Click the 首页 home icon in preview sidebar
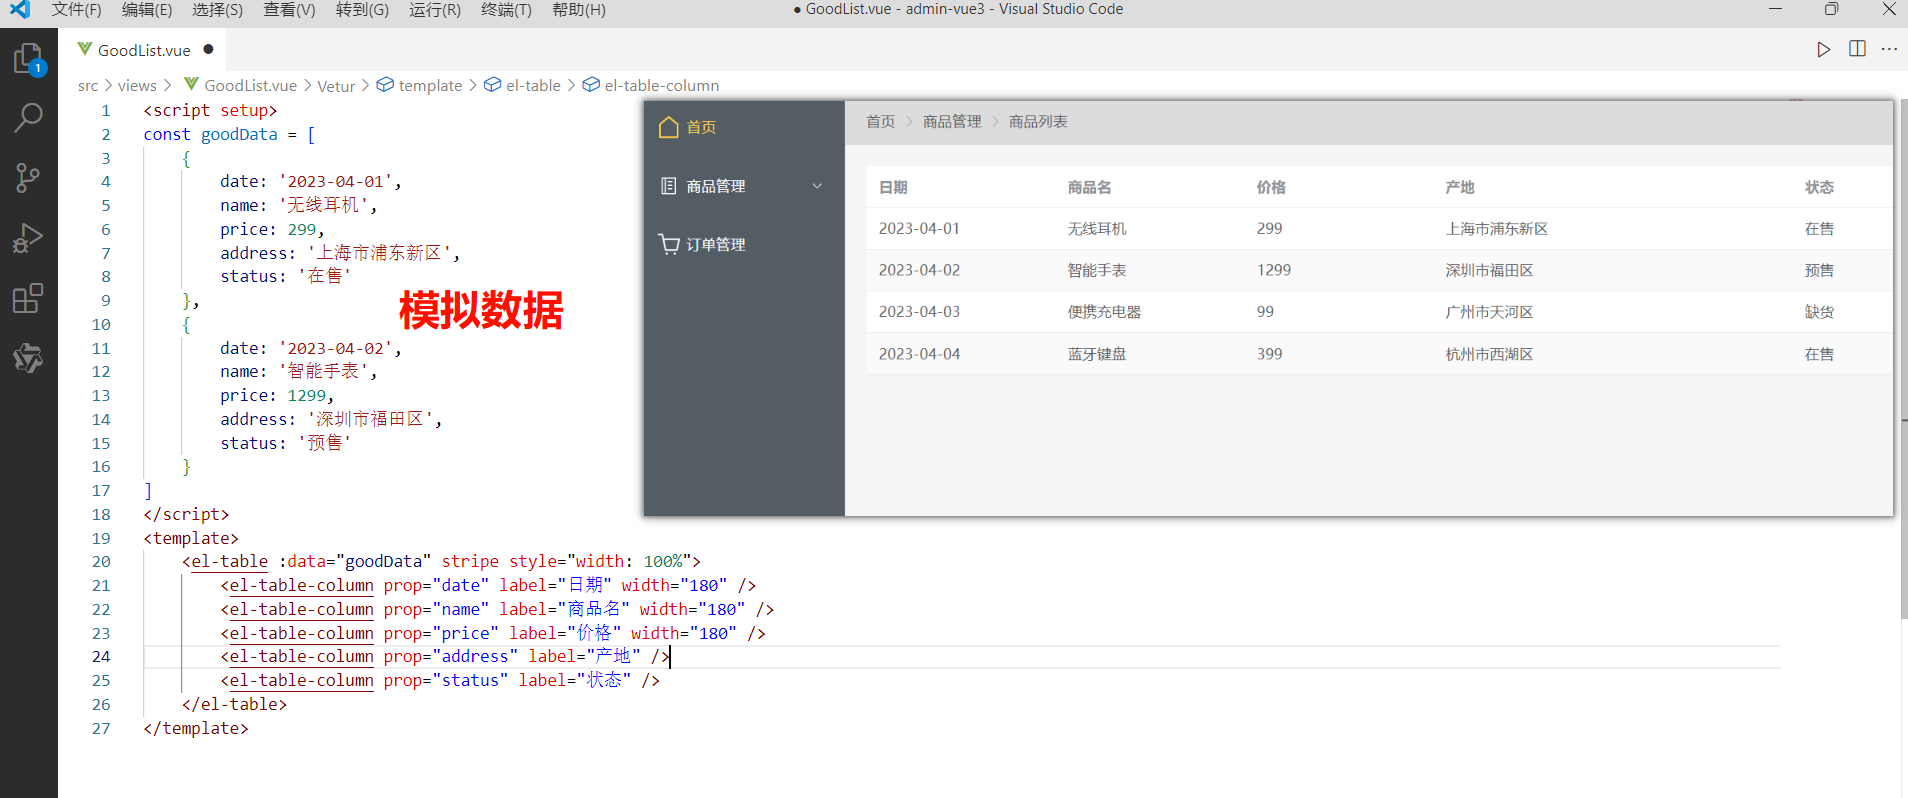1908x798 pixels. (x=669, y=127)
